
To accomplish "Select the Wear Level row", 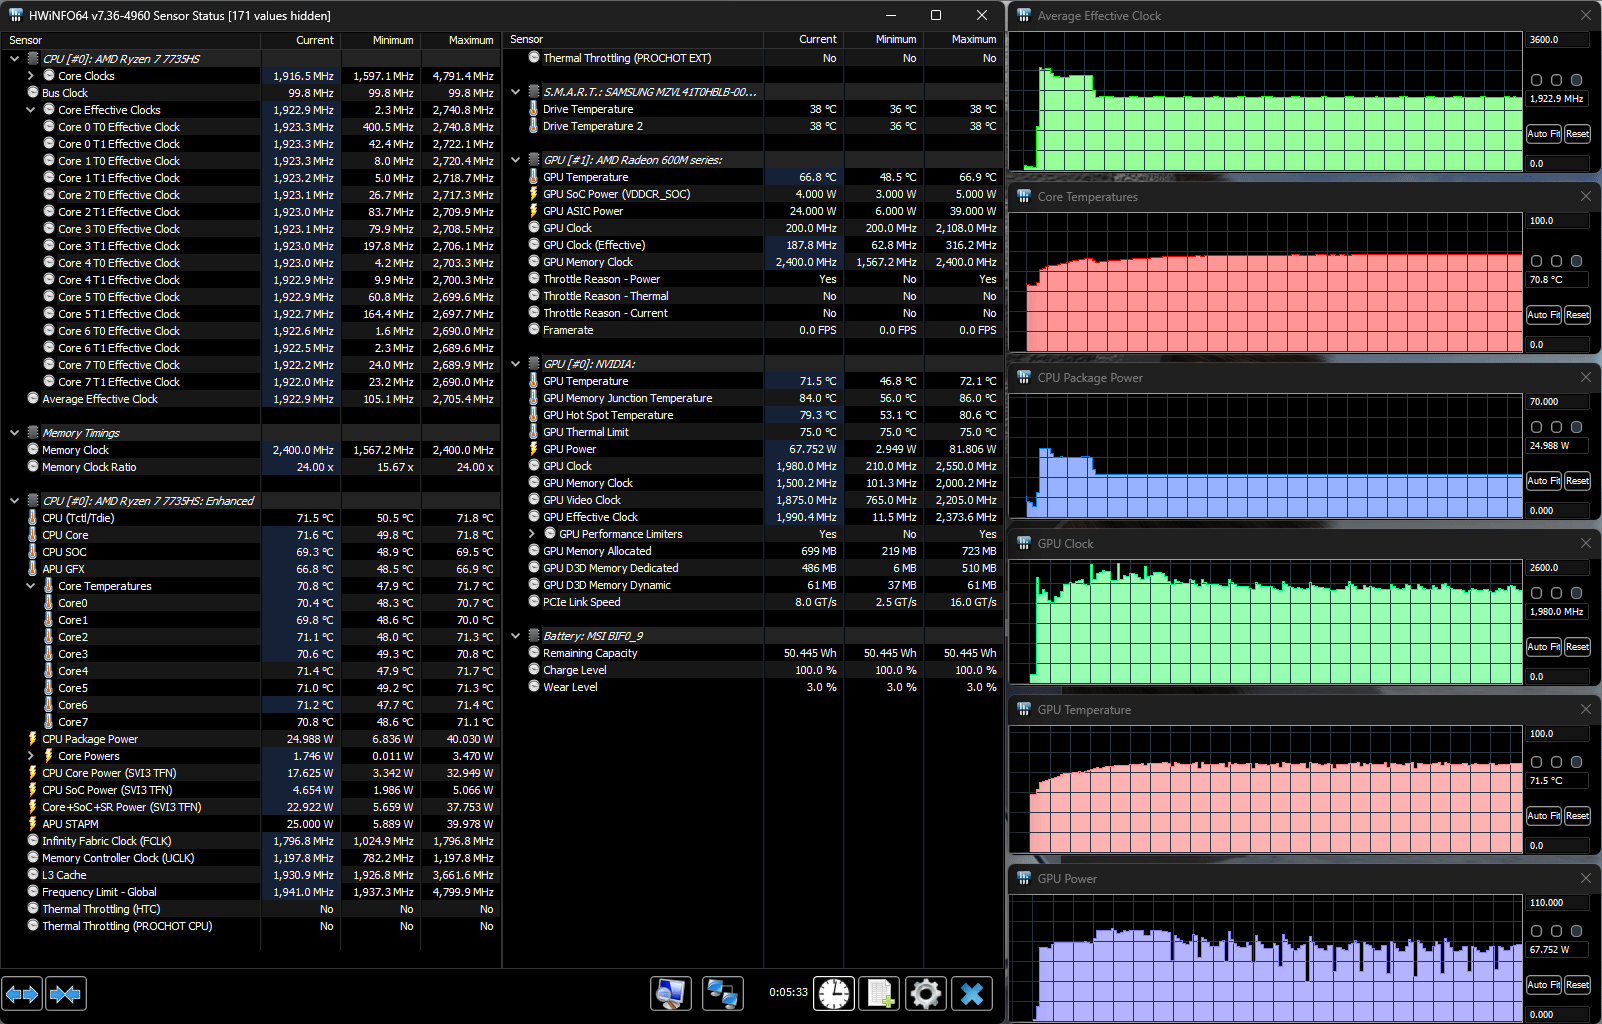I will (x=764, y=687).
